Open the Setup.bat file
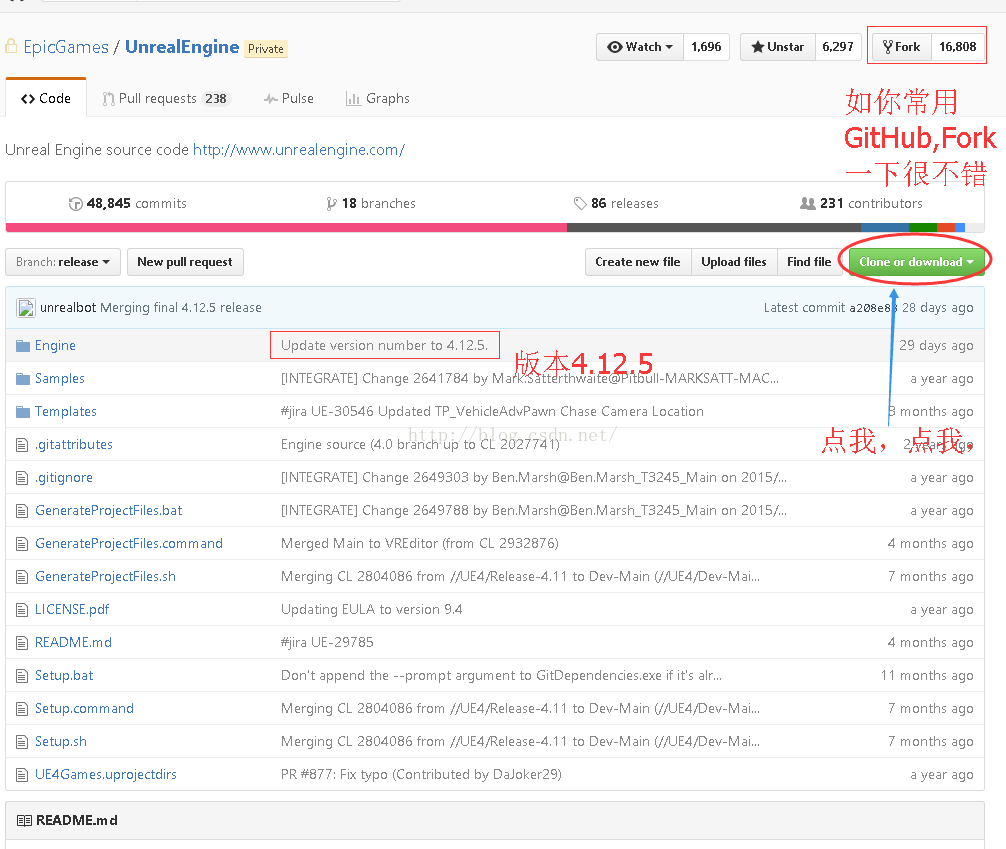This screenshot has height=849, width=1006. tap(64, 676)
